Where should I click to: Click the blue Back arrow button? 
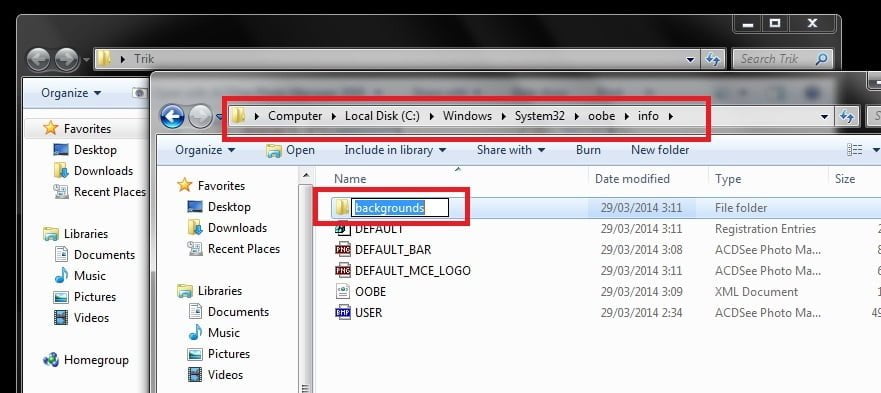[x=172, y=116]
